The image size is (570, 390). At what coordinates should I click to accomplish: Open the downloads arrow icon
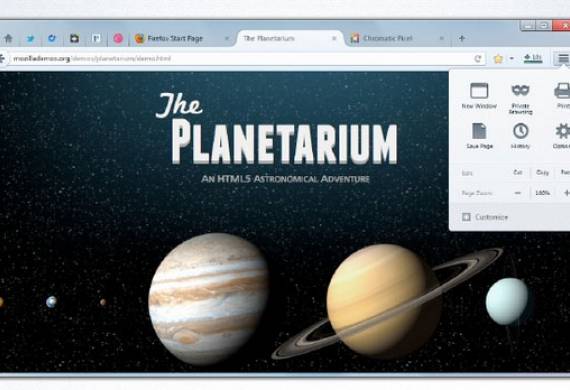532,58
